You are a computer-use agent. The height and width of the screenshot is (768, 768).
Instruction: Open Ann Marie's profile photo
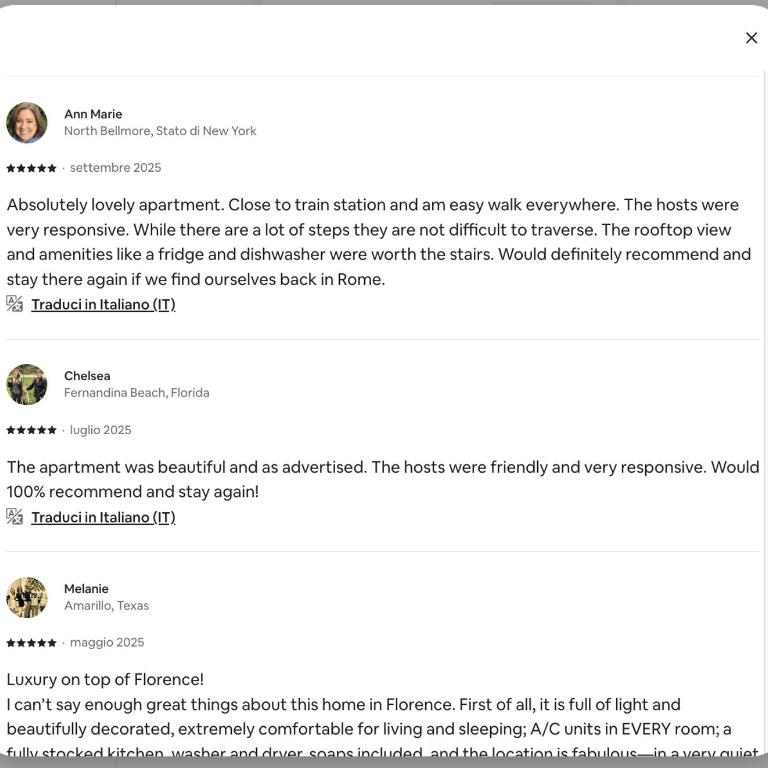point(27,122)
